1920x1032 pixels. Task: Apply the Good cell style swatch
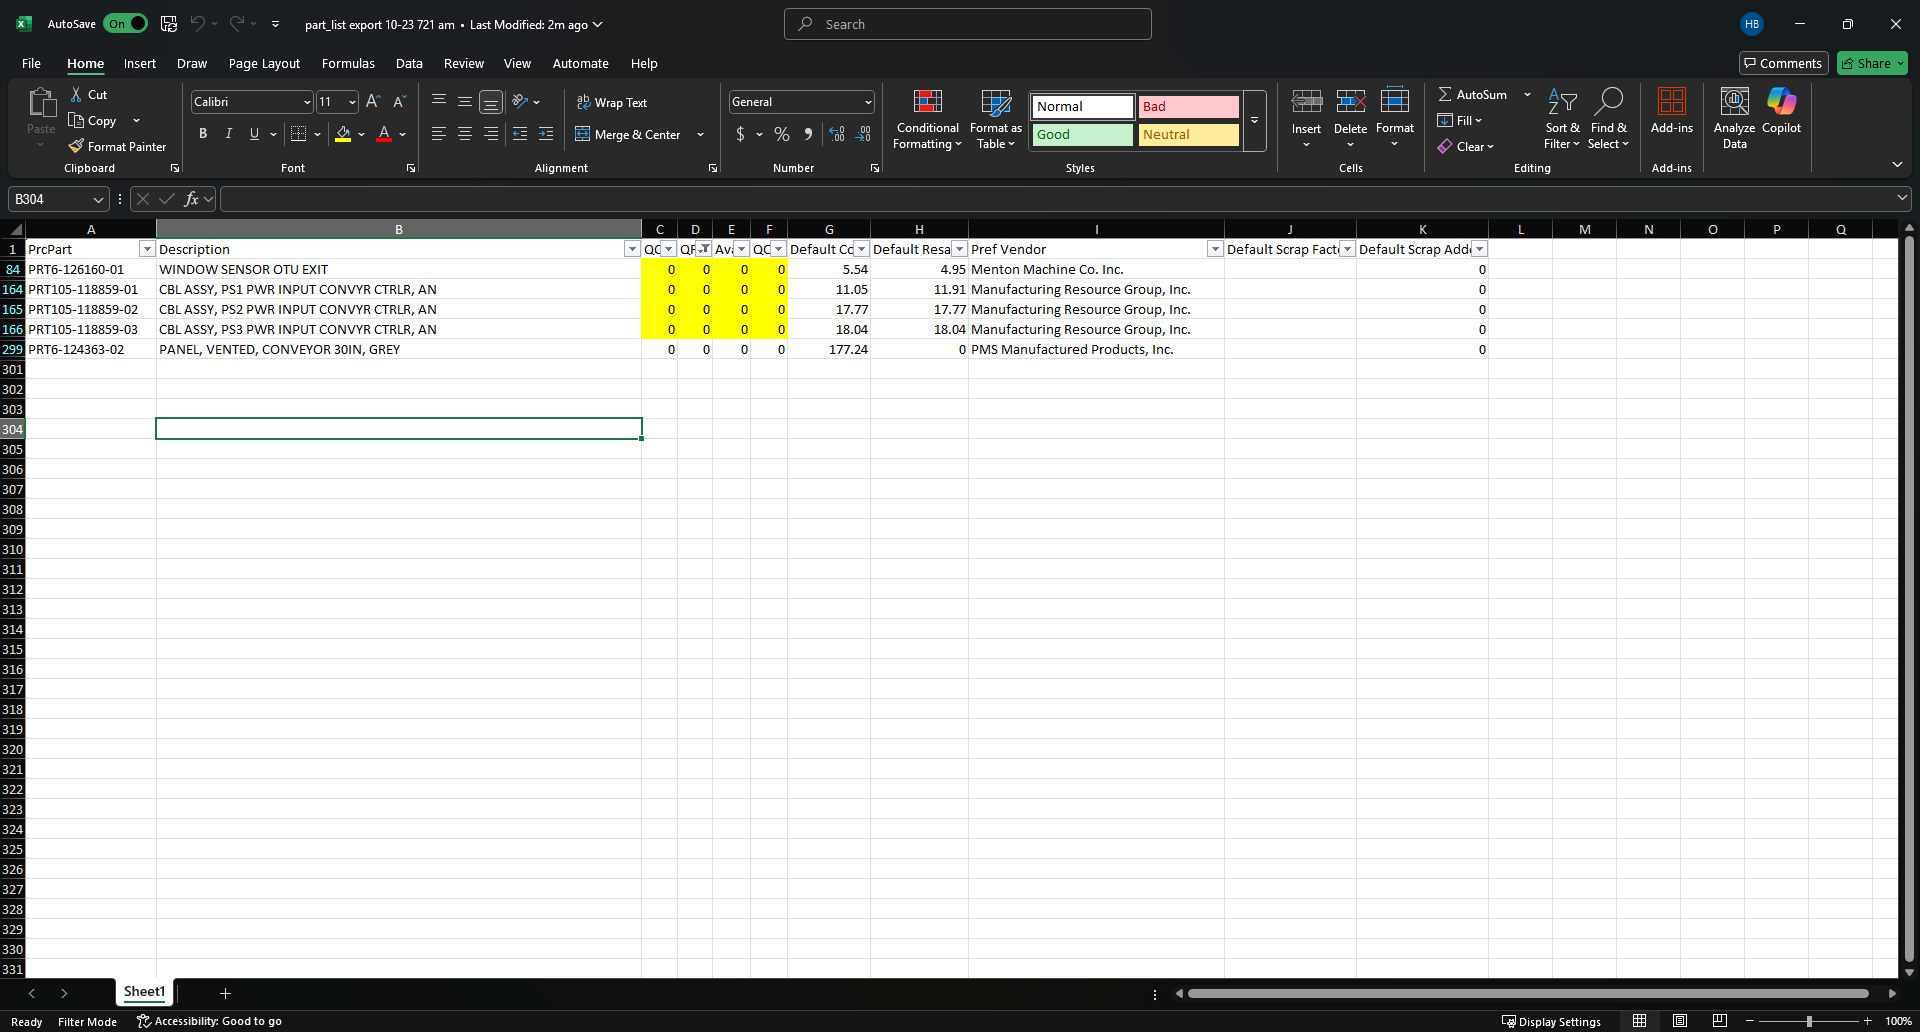tap(1083, 134)
